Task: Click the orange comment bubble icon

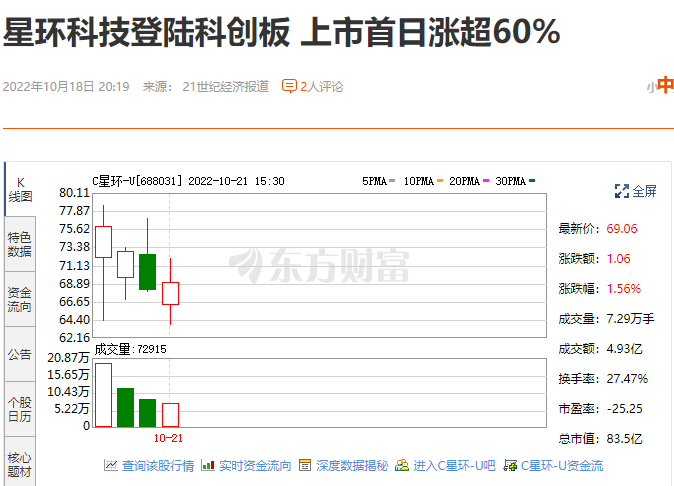Action: point(289,86)
